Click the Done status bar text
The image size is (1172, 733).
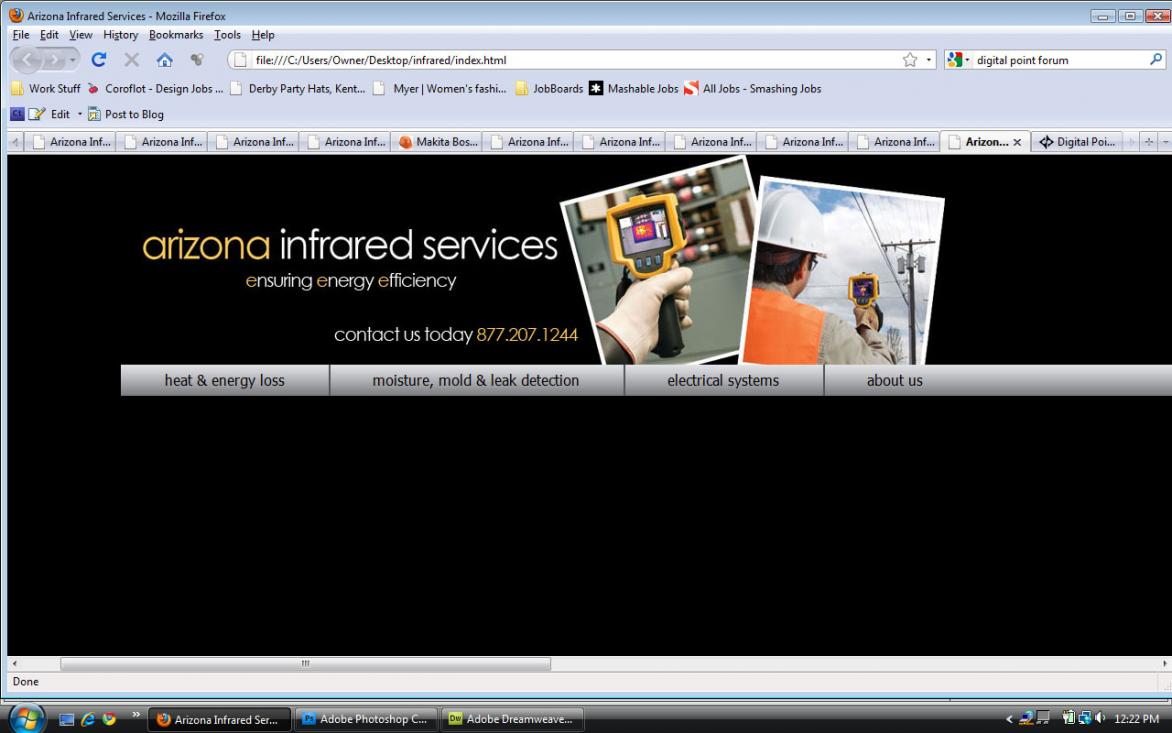(x=25, y=681)
